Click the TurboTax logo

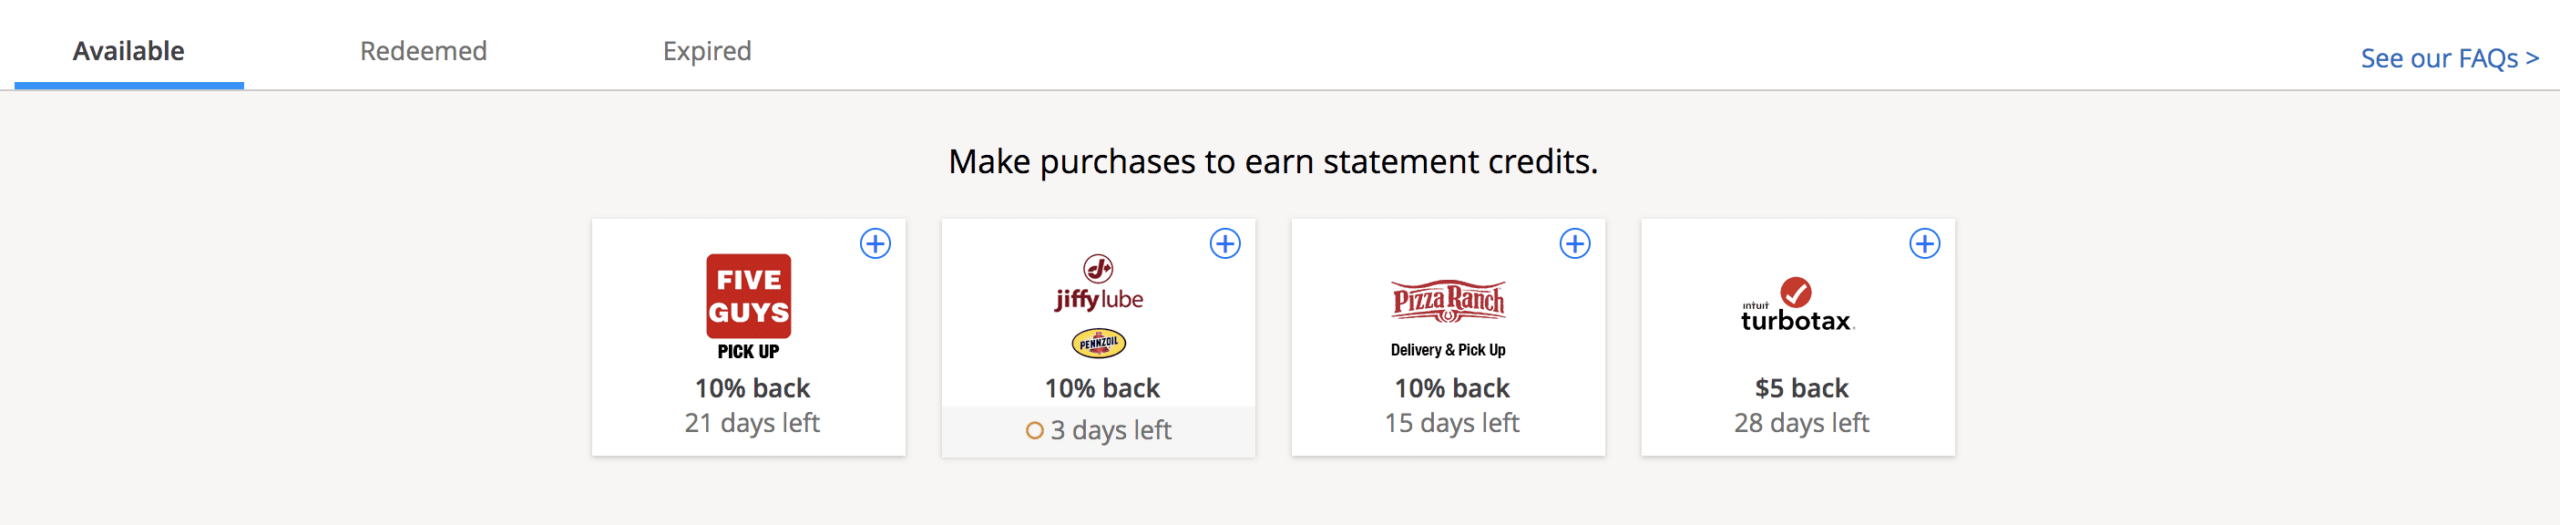pyautogui.click(x=1797, y=307)
